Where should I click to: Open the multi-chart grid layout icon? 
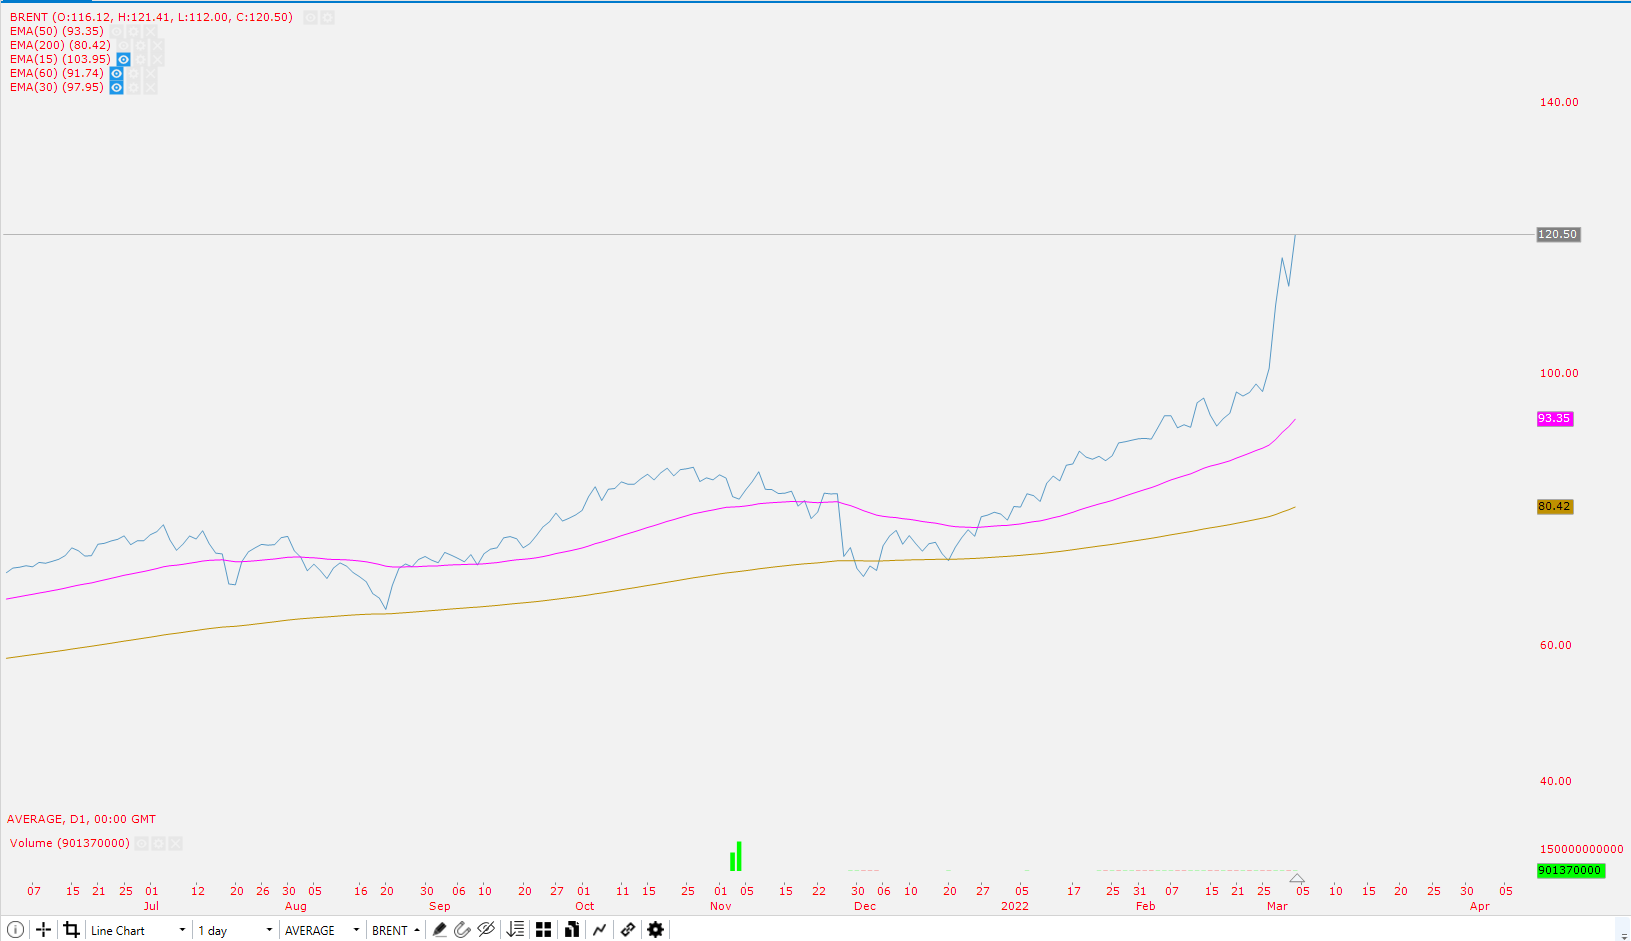[x=543, y=929]
